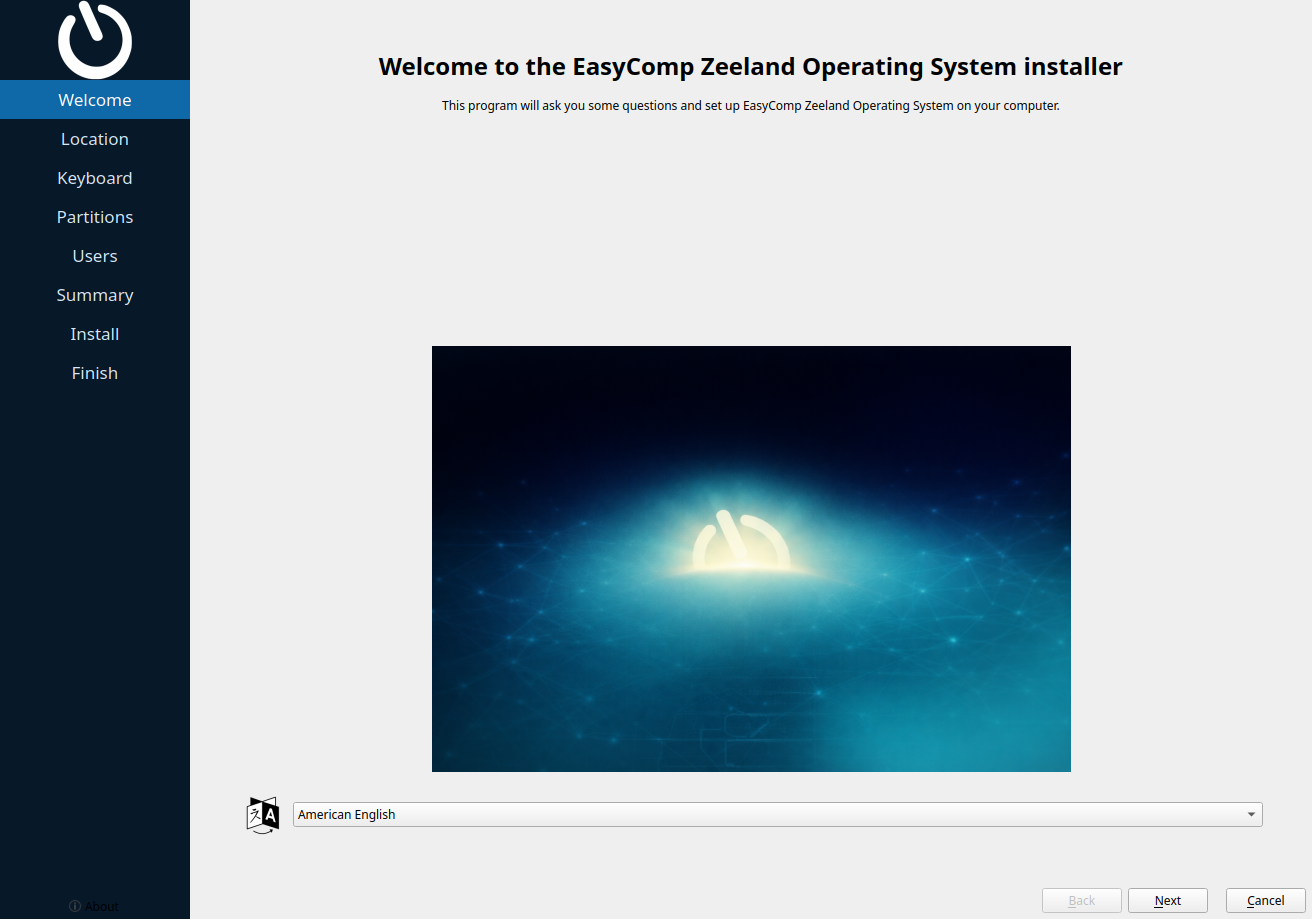Click the glowing welcome splash image
This screenshot has width=1312, height=919.
(x=751, y=559)
